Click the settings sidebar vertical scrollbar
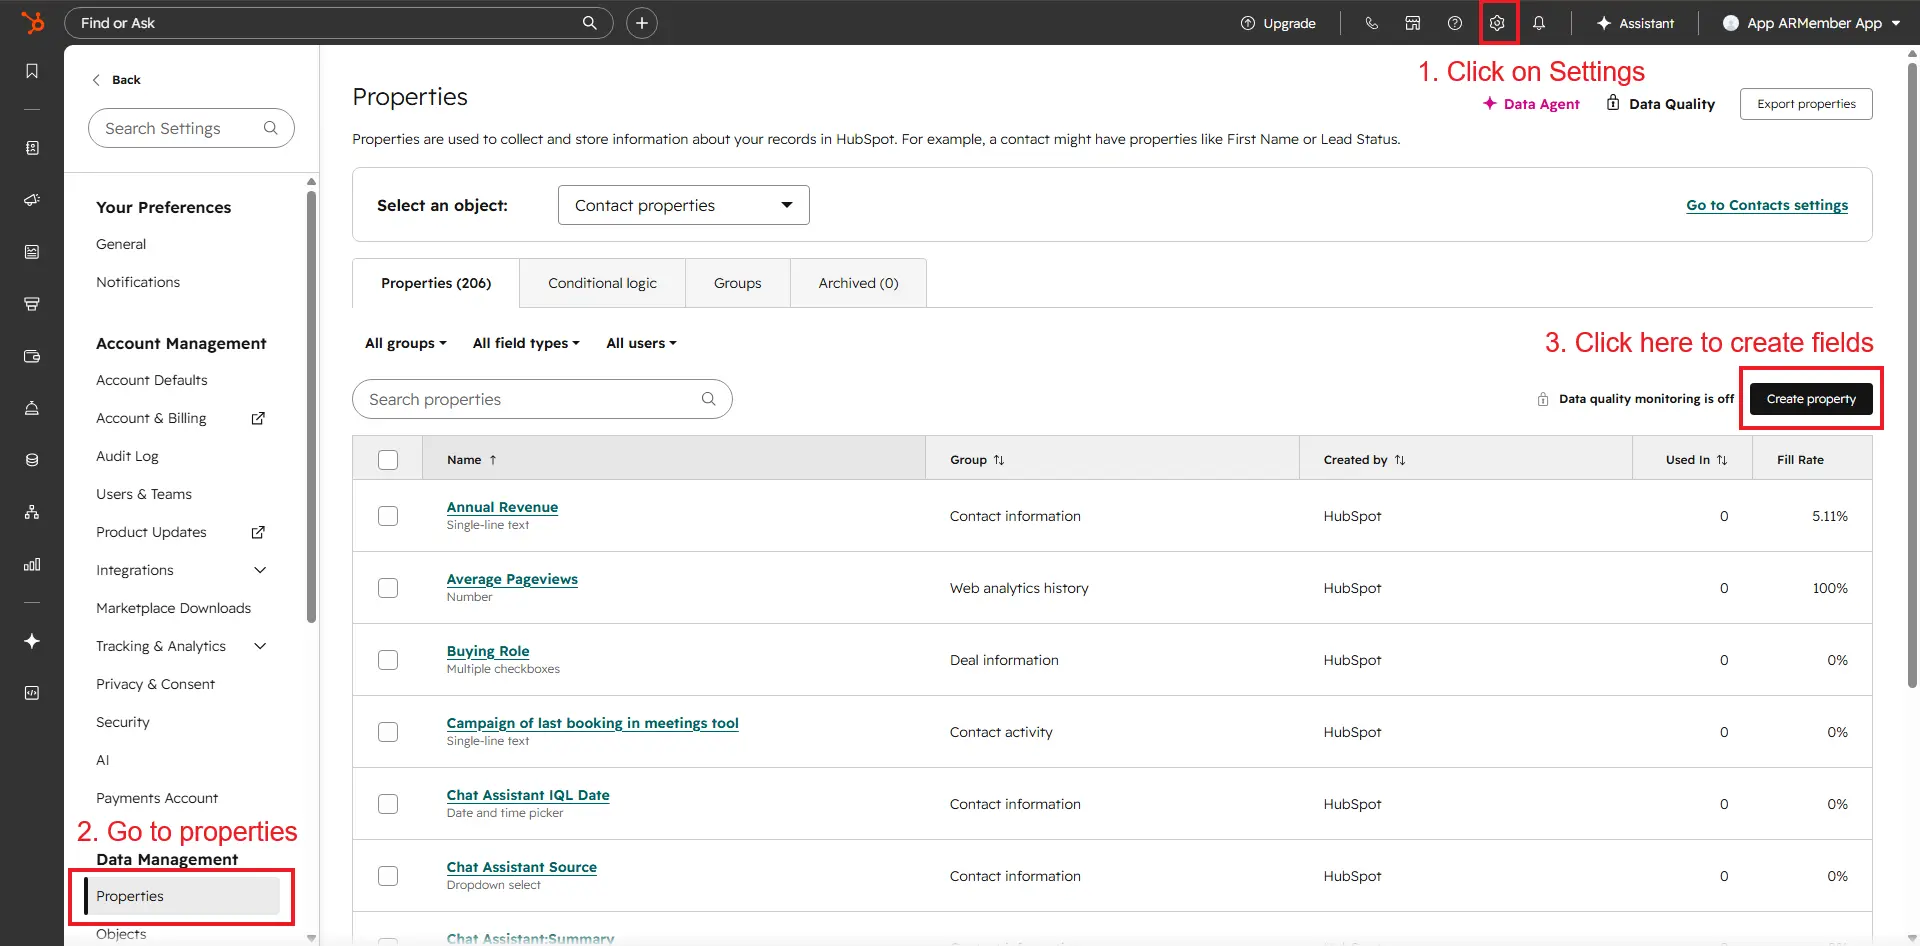Viewport: 1920px width, 946px height. pyautogui.click(x=311, y=405)
